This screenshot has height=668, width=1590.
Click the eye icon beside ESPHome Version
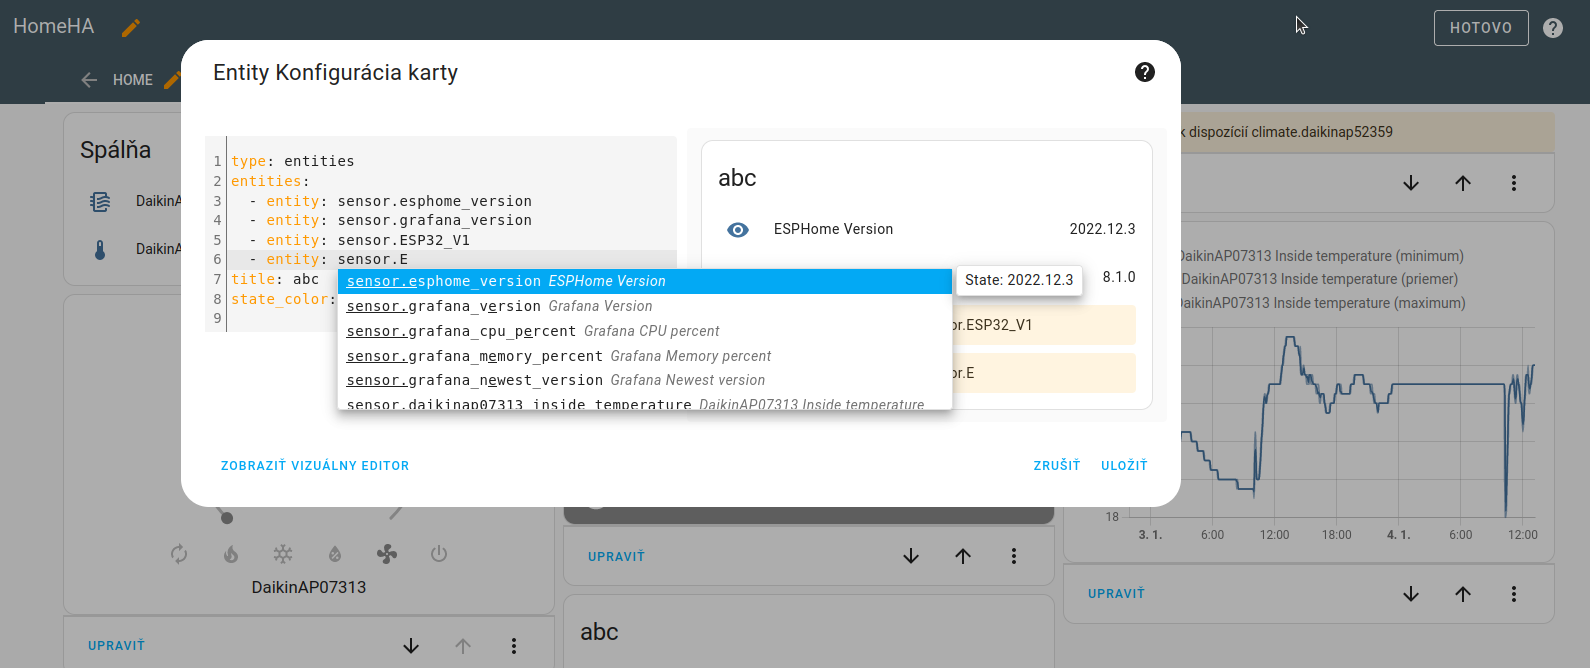(x=738, y=230)
